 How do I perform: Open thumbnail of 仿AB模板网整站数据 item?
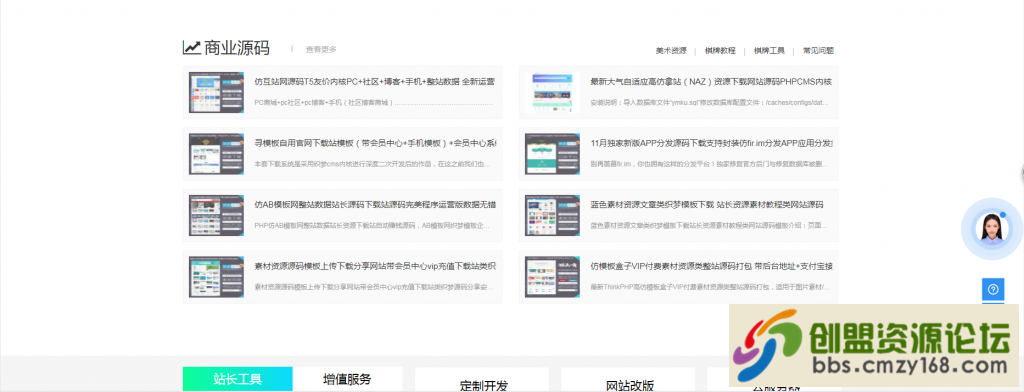tap(216, 215)
